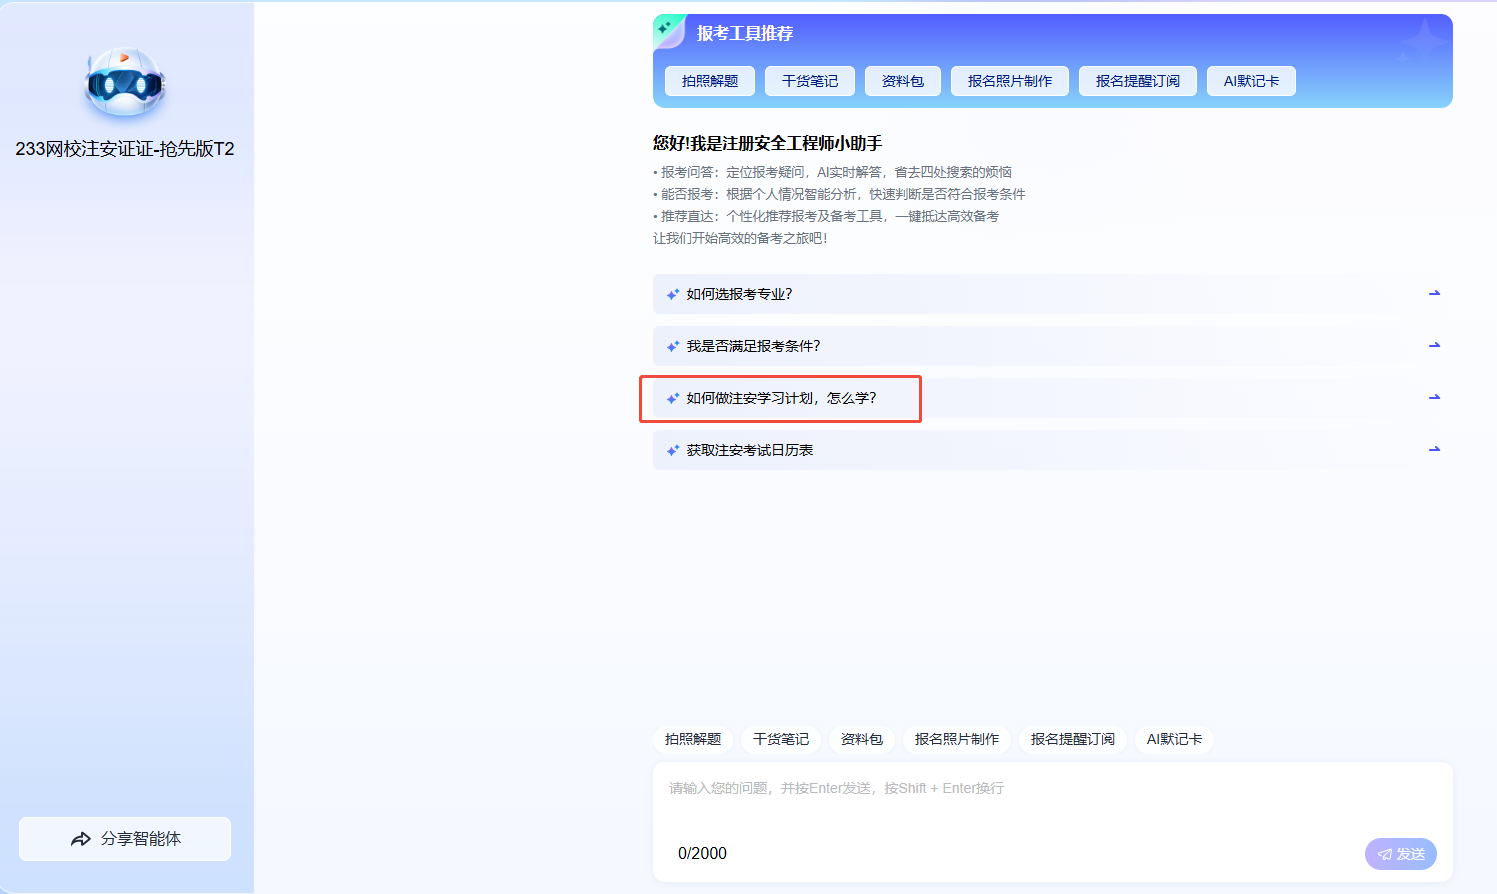Open 拍照解题 in top tools banner

coord(710,81)
